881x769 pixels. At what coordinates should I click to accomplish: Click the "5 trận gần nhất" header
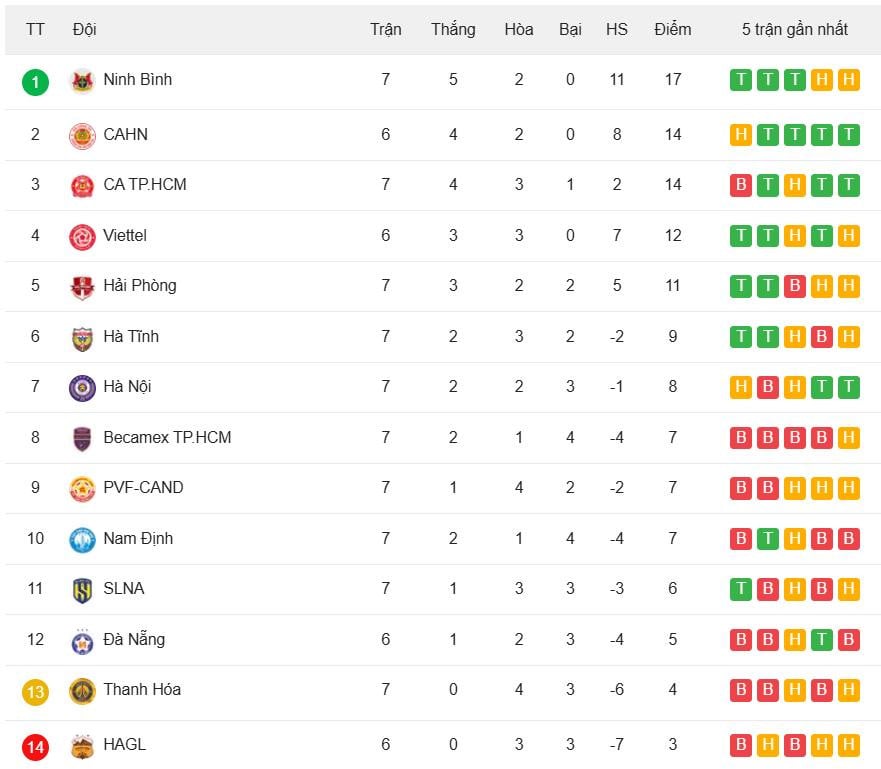[794, 29]
